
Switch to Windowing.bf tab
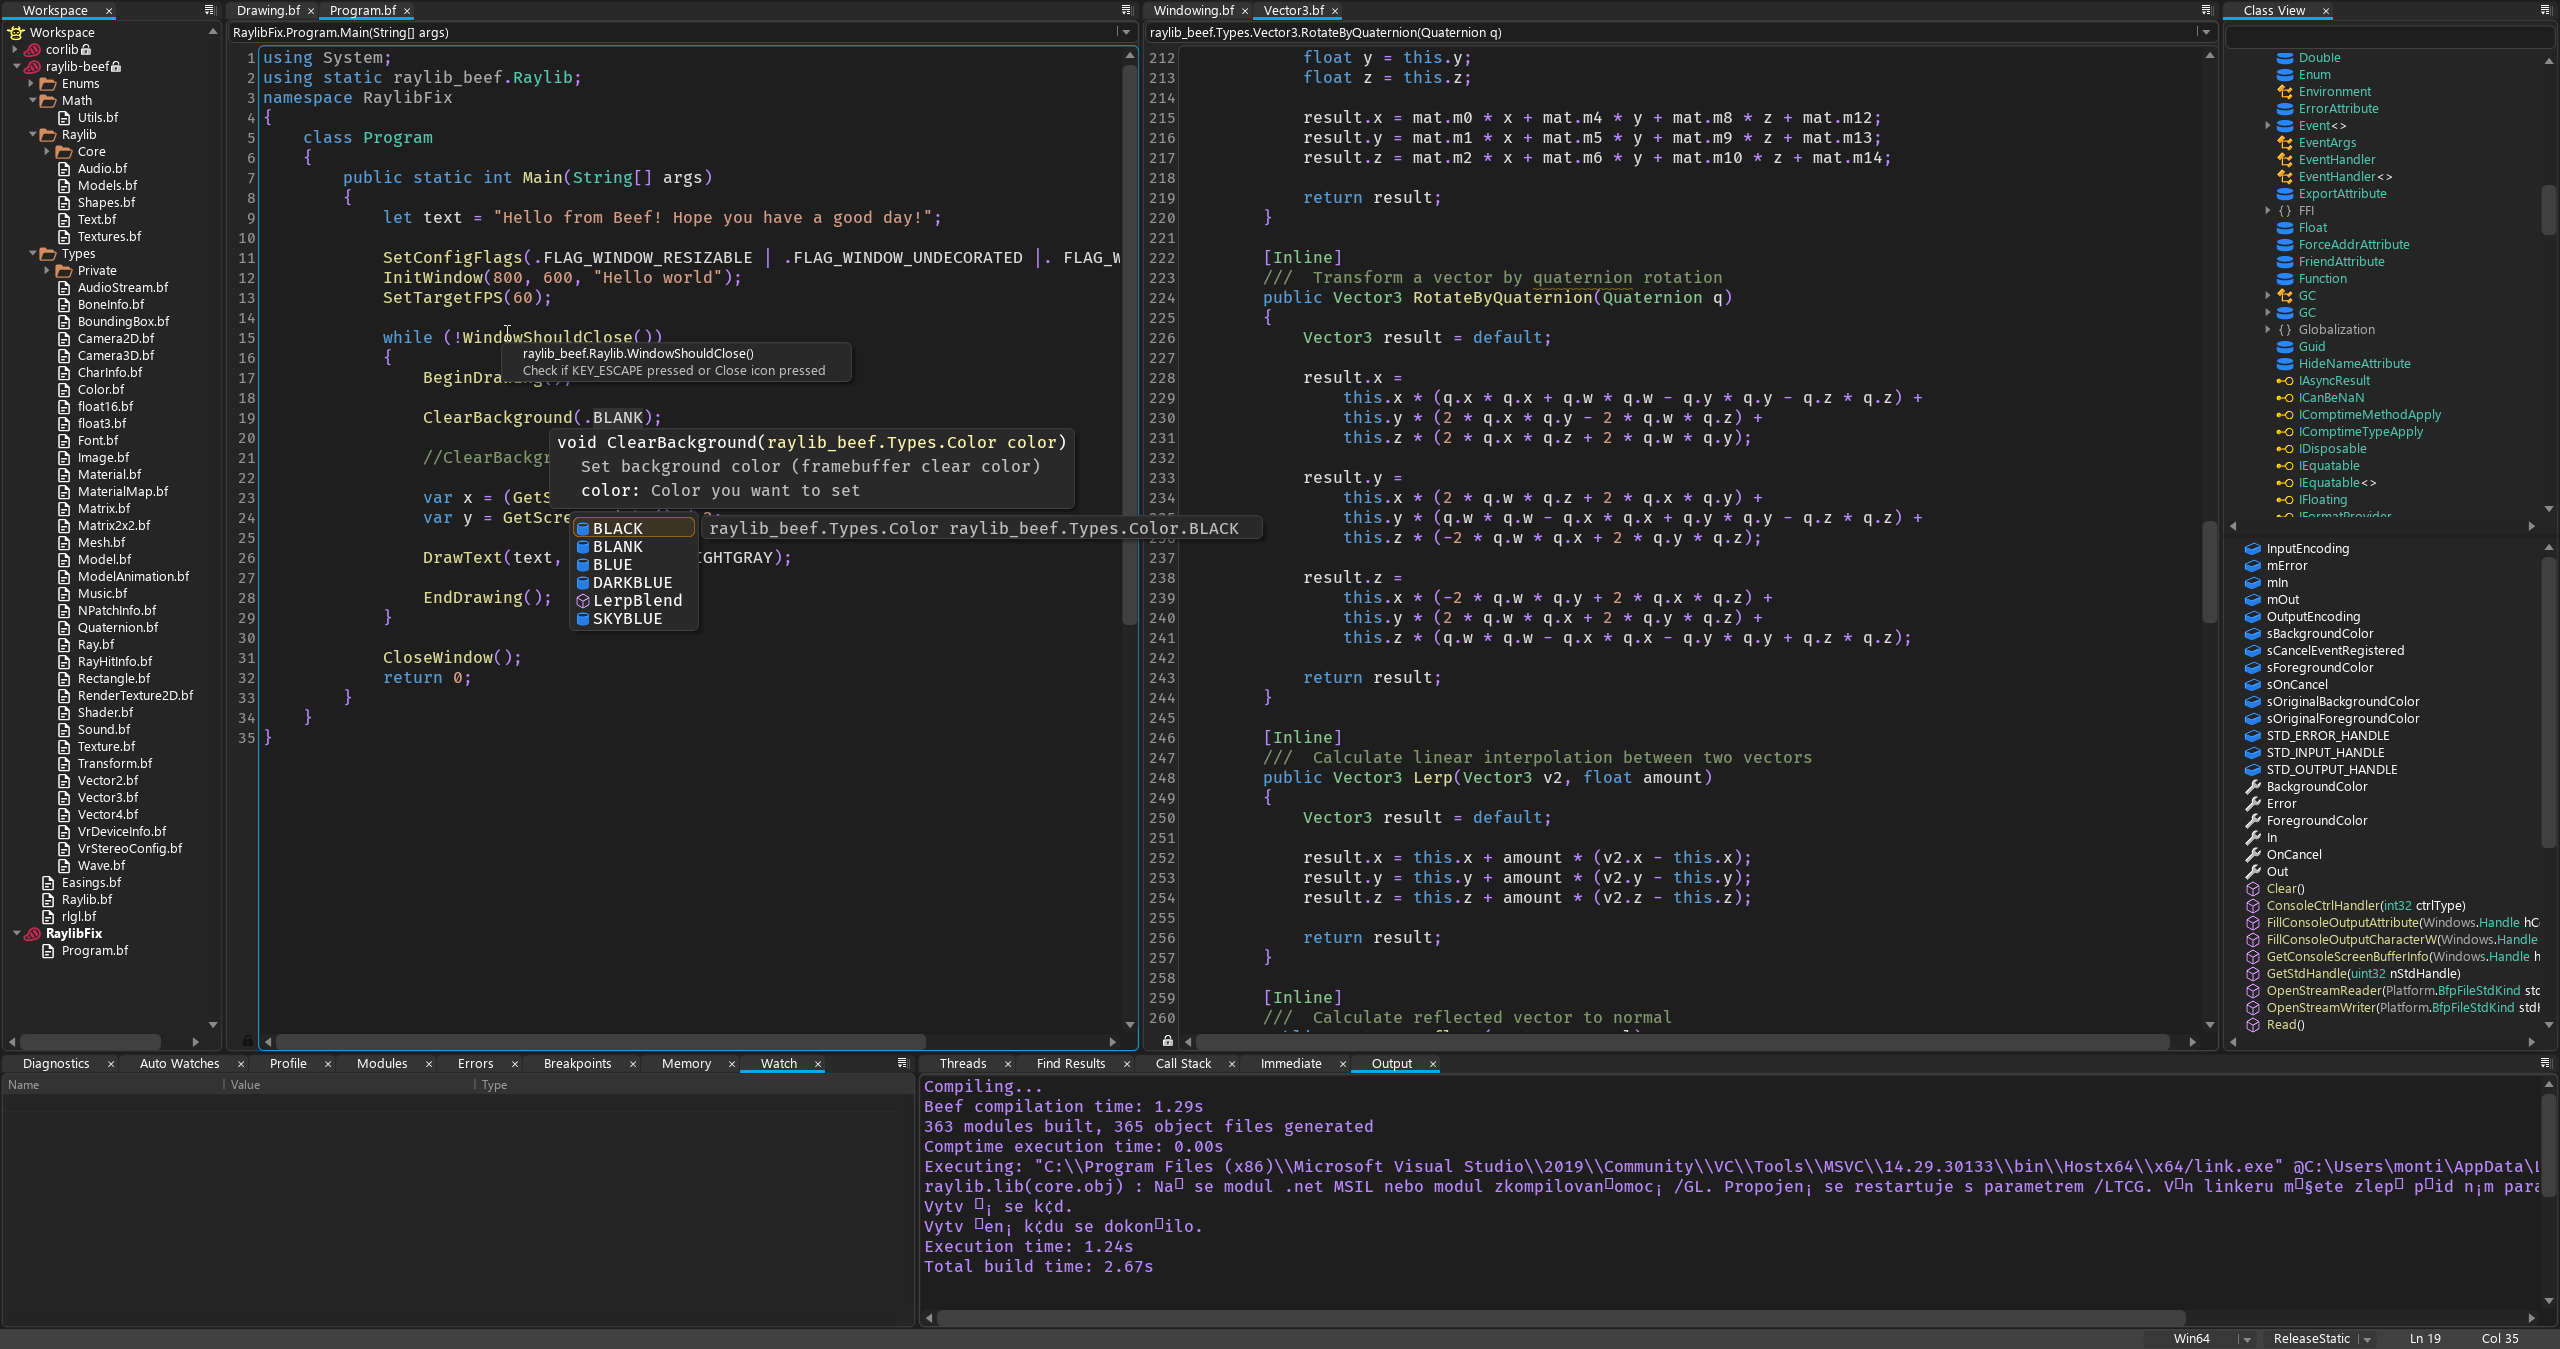1193,10
